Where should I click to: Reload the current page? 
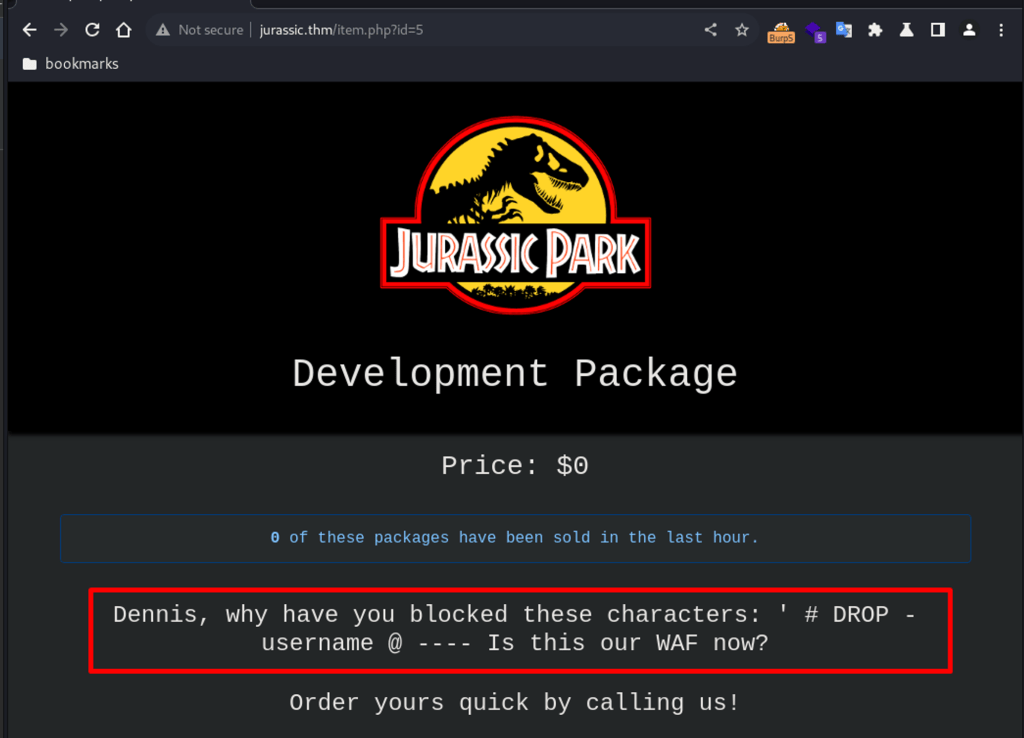click(92, 30)
